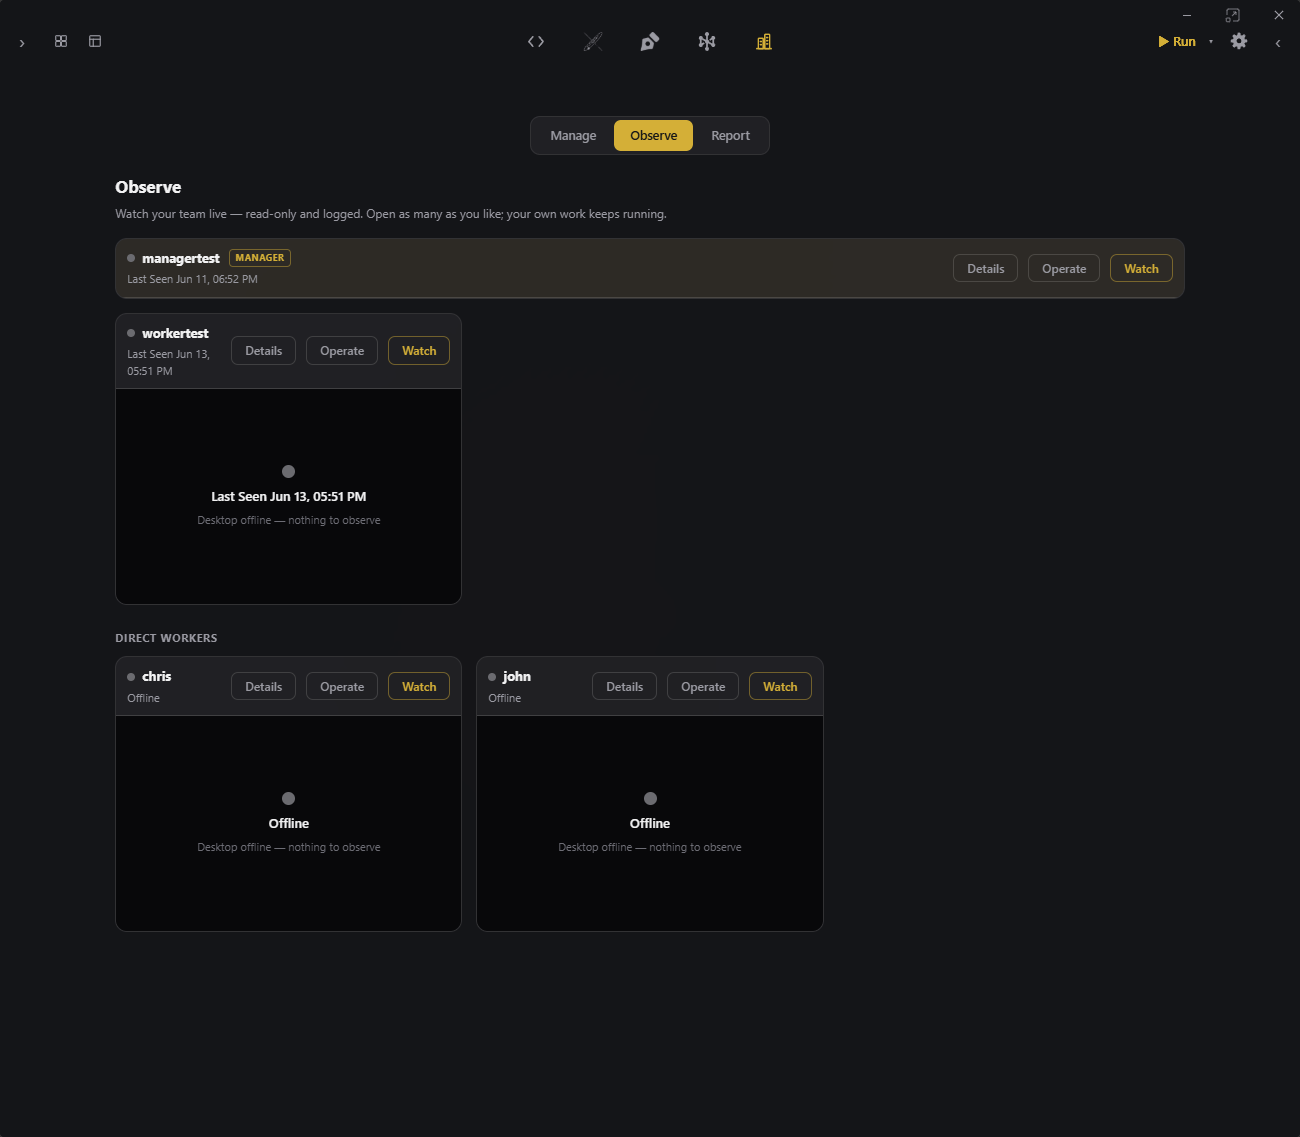Click the panel layout icon
Image resolution: width=1300 pixels, height=1137 pixels.
pos(95,41)
